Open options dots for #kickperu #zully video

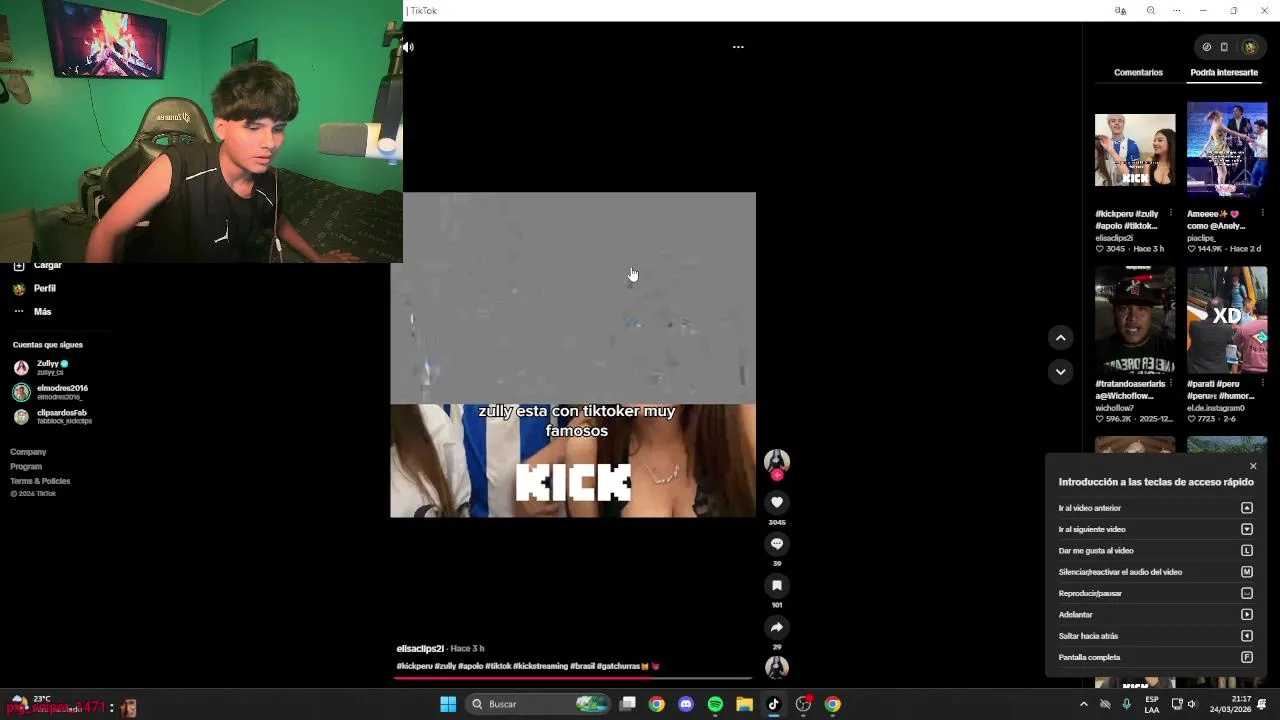click(x=1171, y=213)
